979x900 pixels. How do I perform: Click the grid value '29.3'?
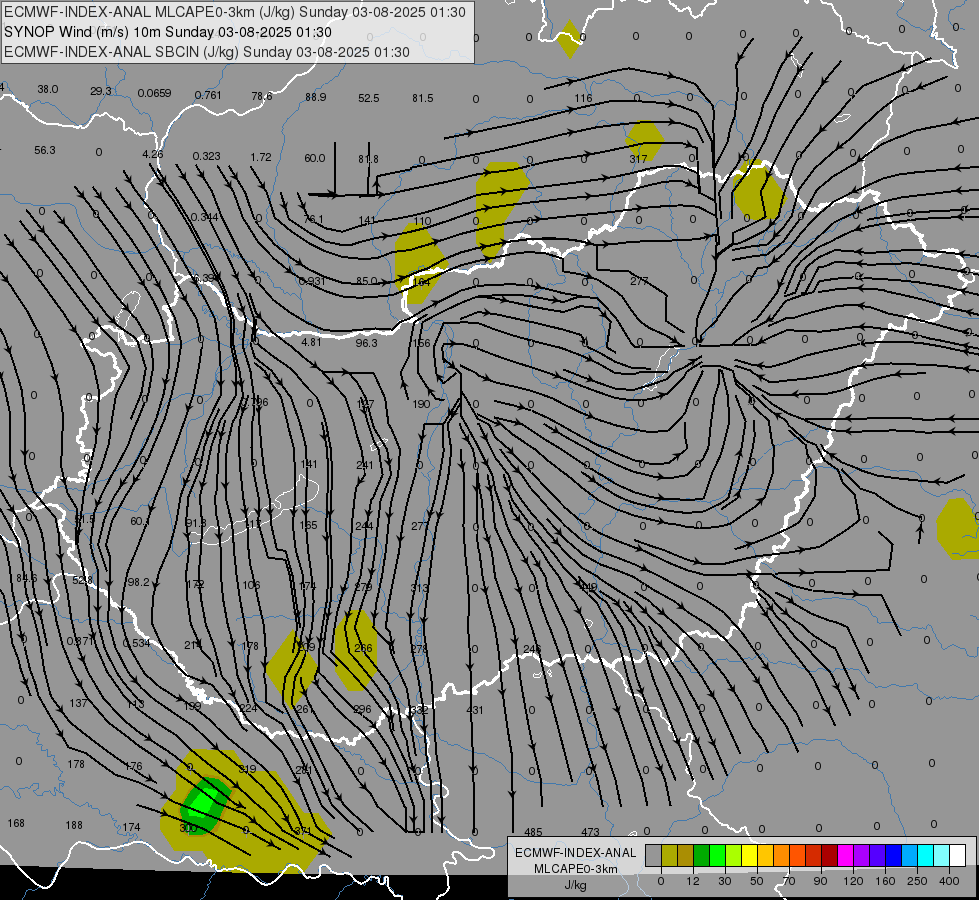[101, 91]
